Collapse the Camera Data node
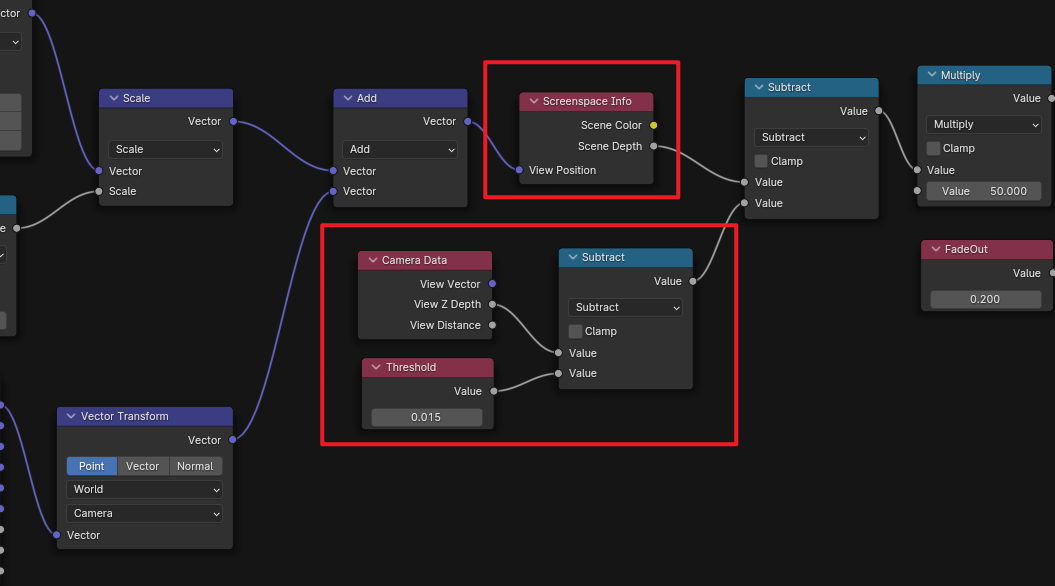Viewport: 1055px width, 586px height. (370, 260)
